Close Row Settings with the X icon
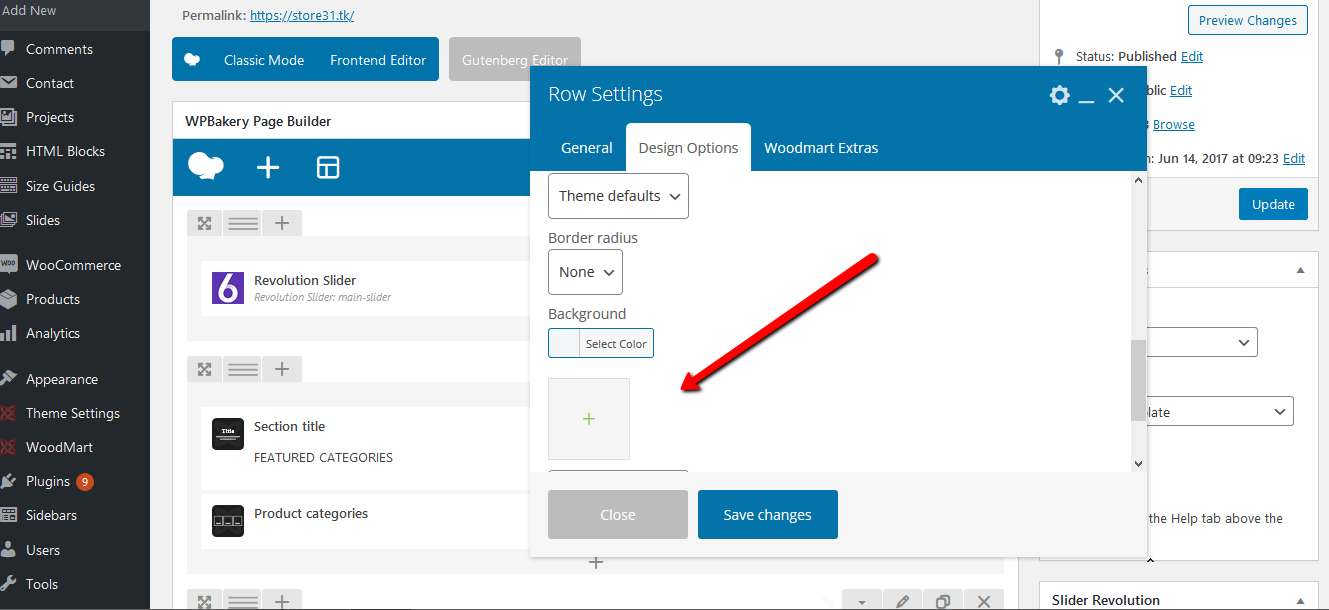 tap(1116, 95)
